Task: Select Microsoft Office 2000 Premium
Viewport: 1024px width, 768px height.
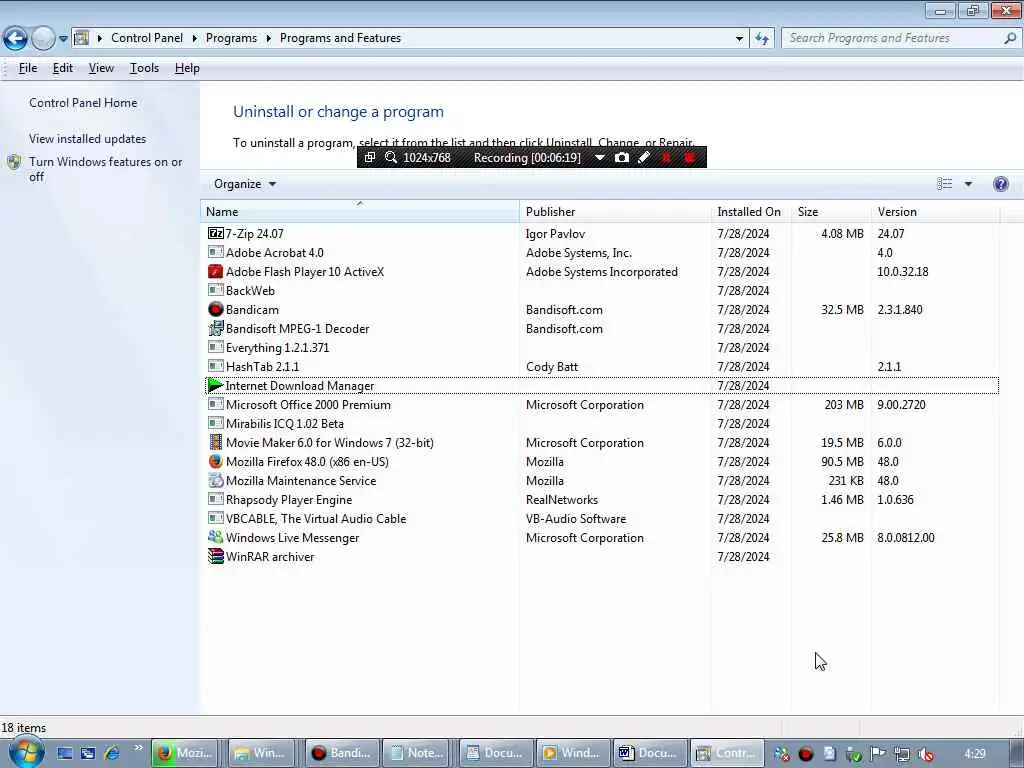Action: [x=602, y=404]
